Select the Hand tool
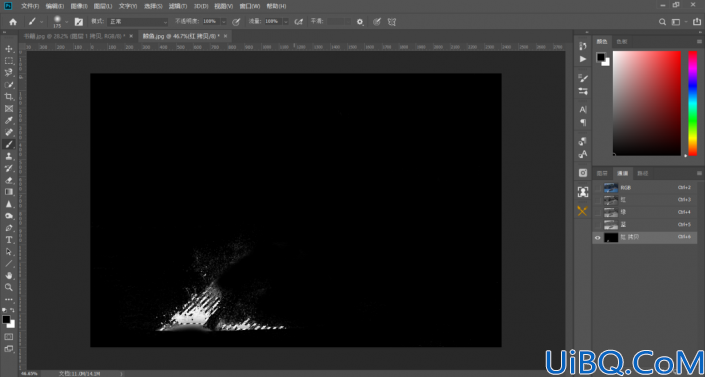This screenshot has height=377, width=705. pos(9,275)
